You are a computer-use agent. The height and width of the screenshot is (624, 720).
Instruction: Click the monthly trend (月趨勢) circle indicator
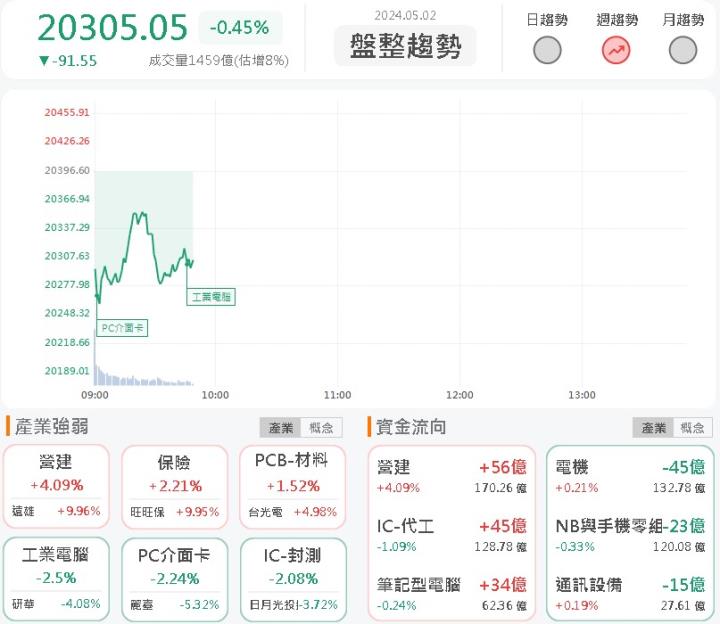(x=683, y=50)
